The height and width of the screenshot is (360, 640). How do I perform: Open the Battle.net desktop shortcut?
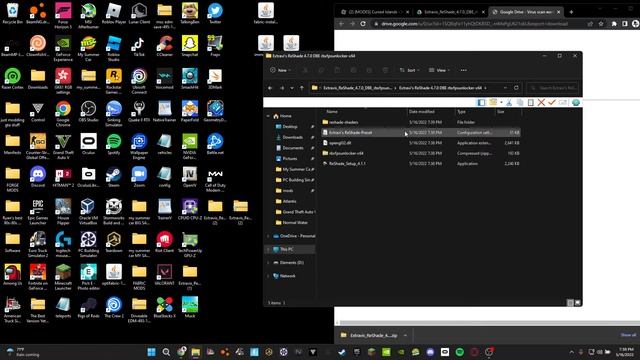point(215,144)
